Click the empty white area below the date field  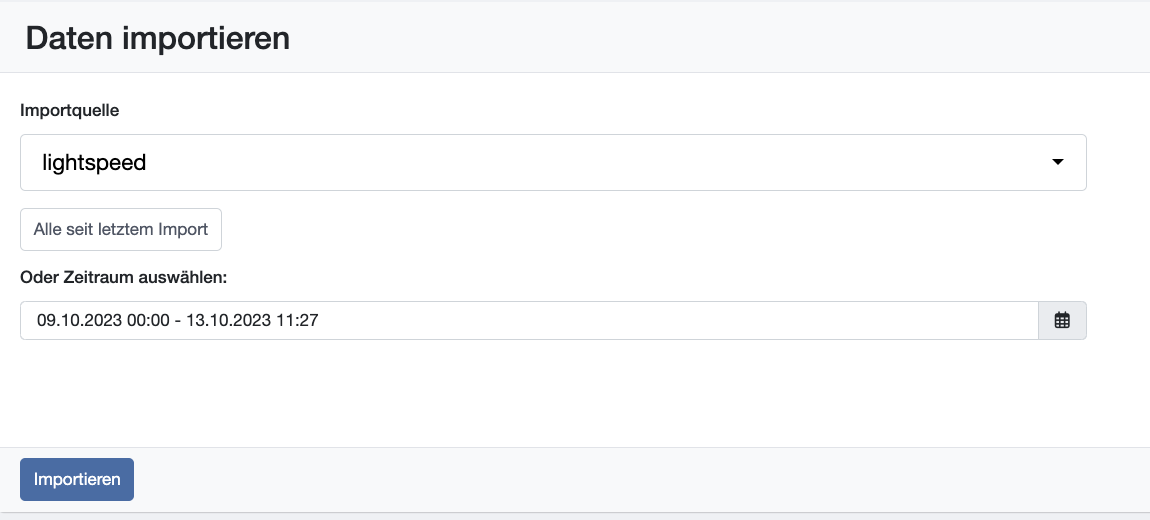pyautogui.click(x=553, y=392)
